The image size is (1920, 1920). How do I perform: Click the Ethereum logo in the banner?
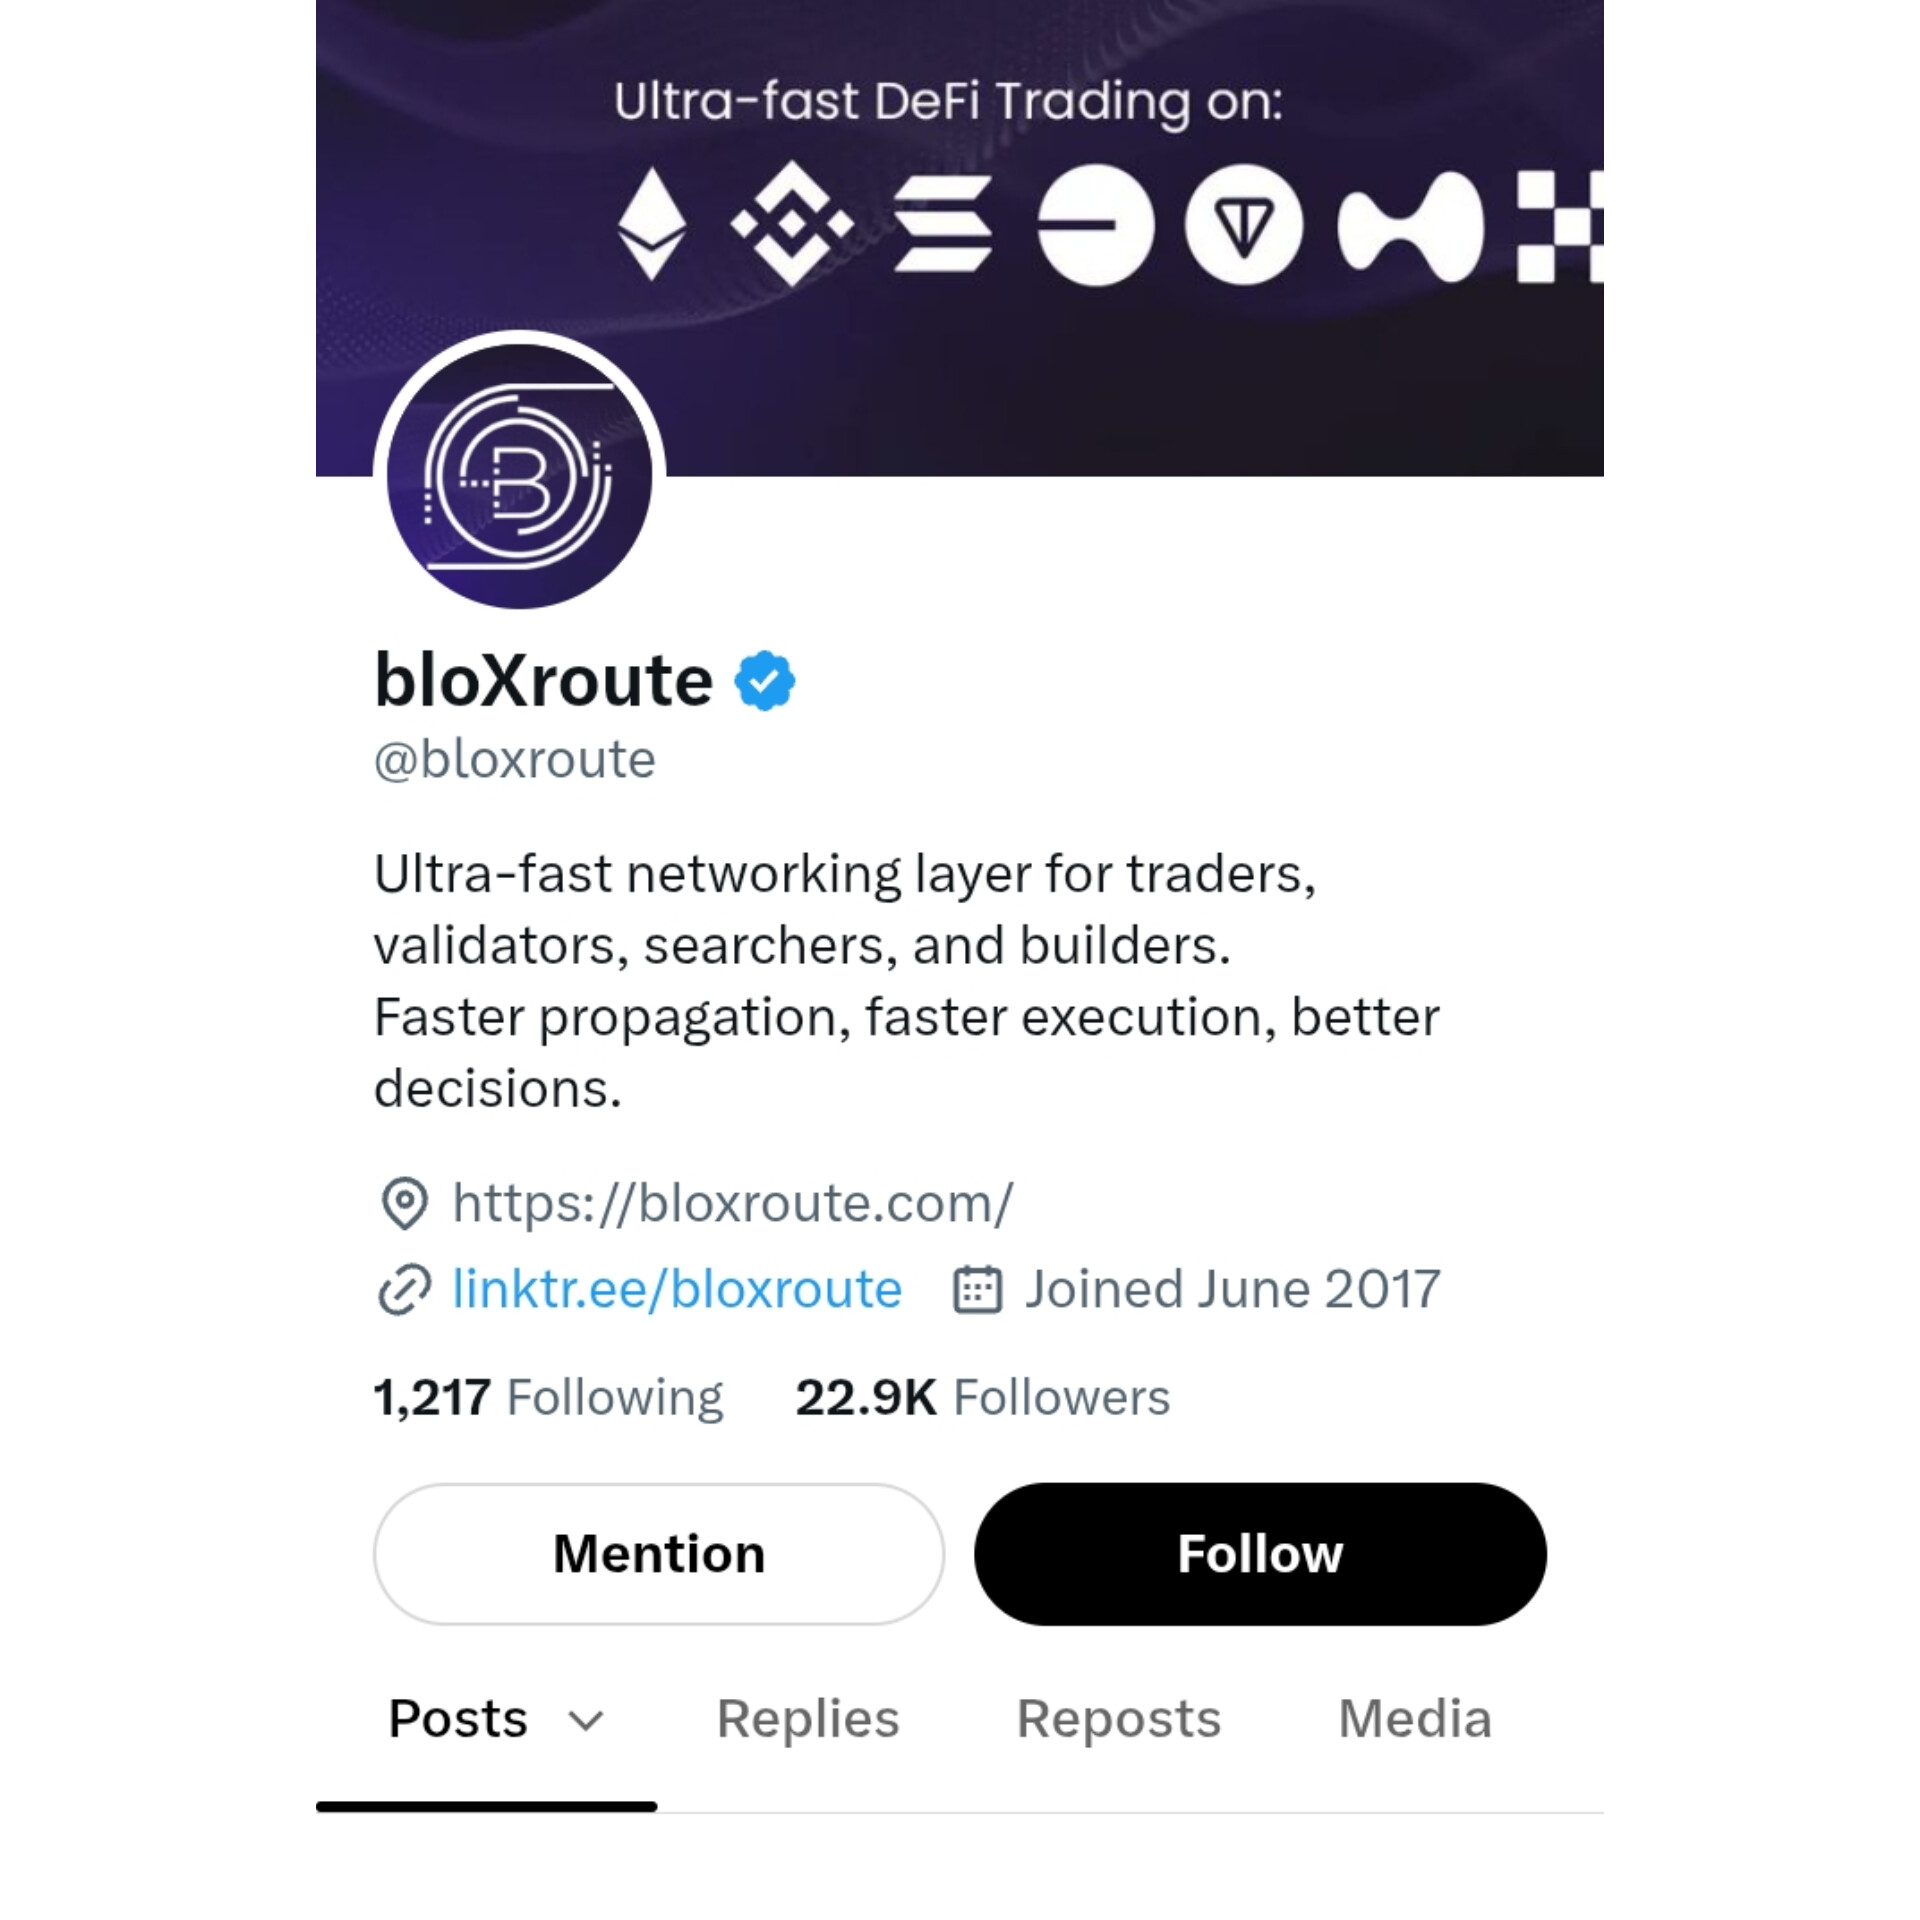click(652, 223)
